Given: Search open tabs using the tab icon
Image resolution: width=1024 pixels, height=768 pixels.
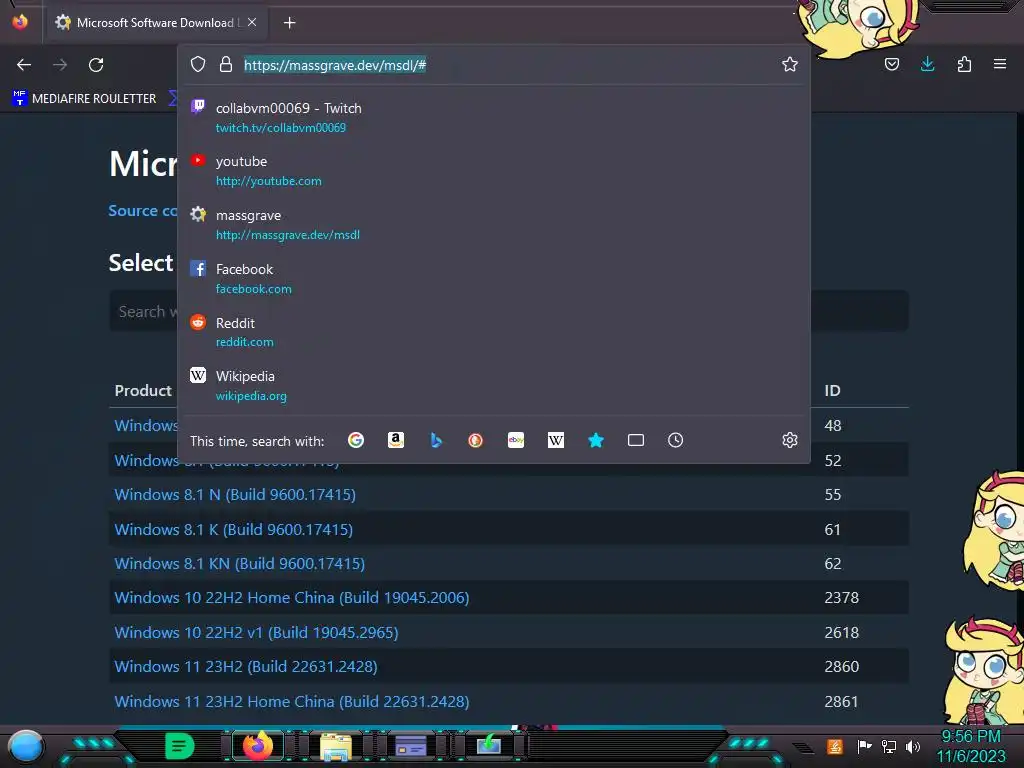Looking at the screenshot, I should (x=635, y=440).
